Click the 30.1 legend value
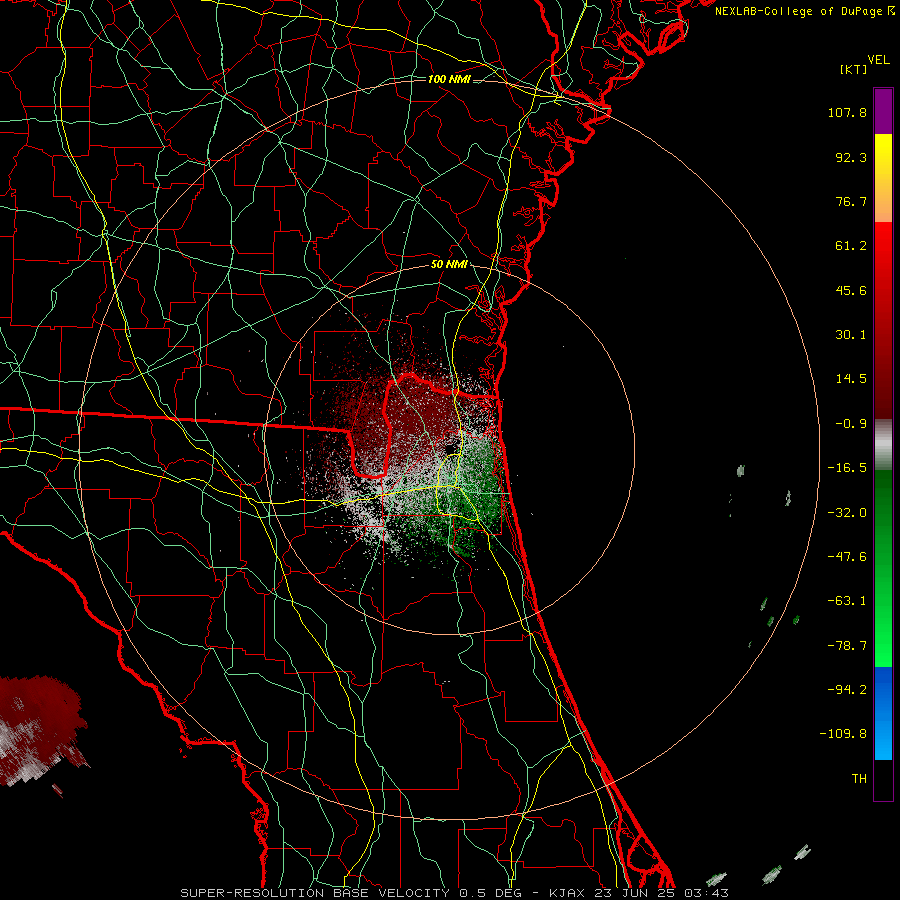This screenshot has height=900, width=900. tap(851, 335)
